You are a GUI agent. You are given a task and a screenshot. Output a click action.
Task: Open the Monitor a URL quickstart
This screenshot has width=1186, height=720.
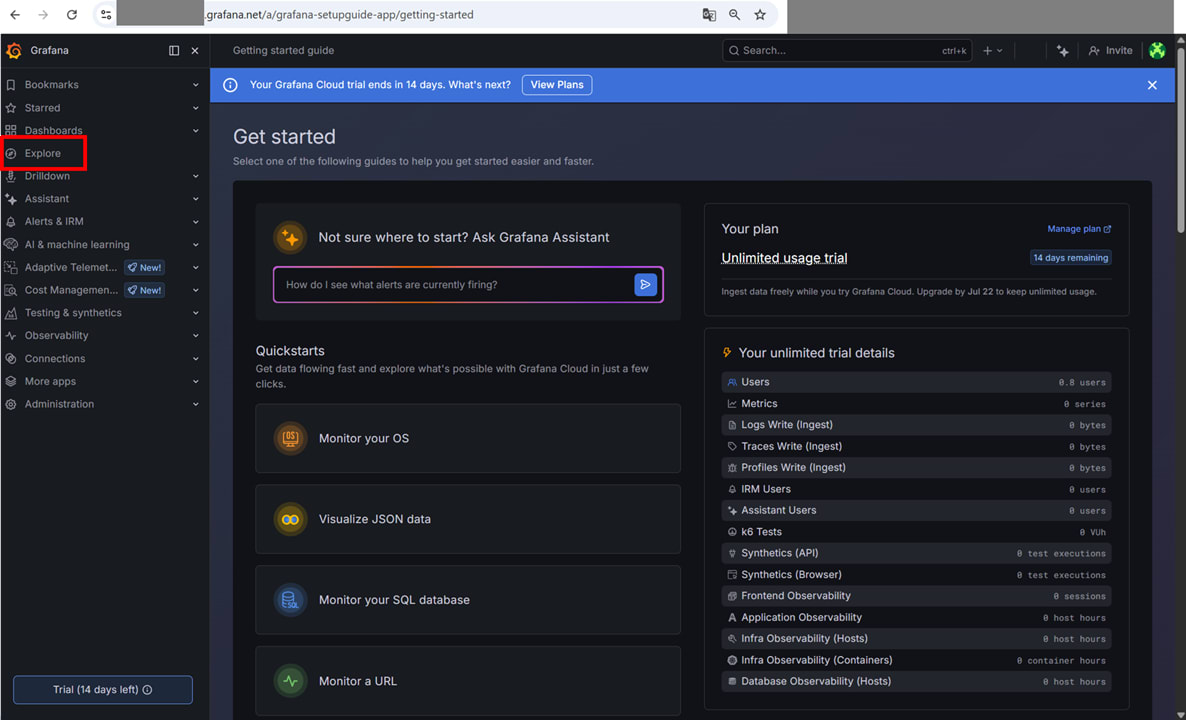coord(467,681)
